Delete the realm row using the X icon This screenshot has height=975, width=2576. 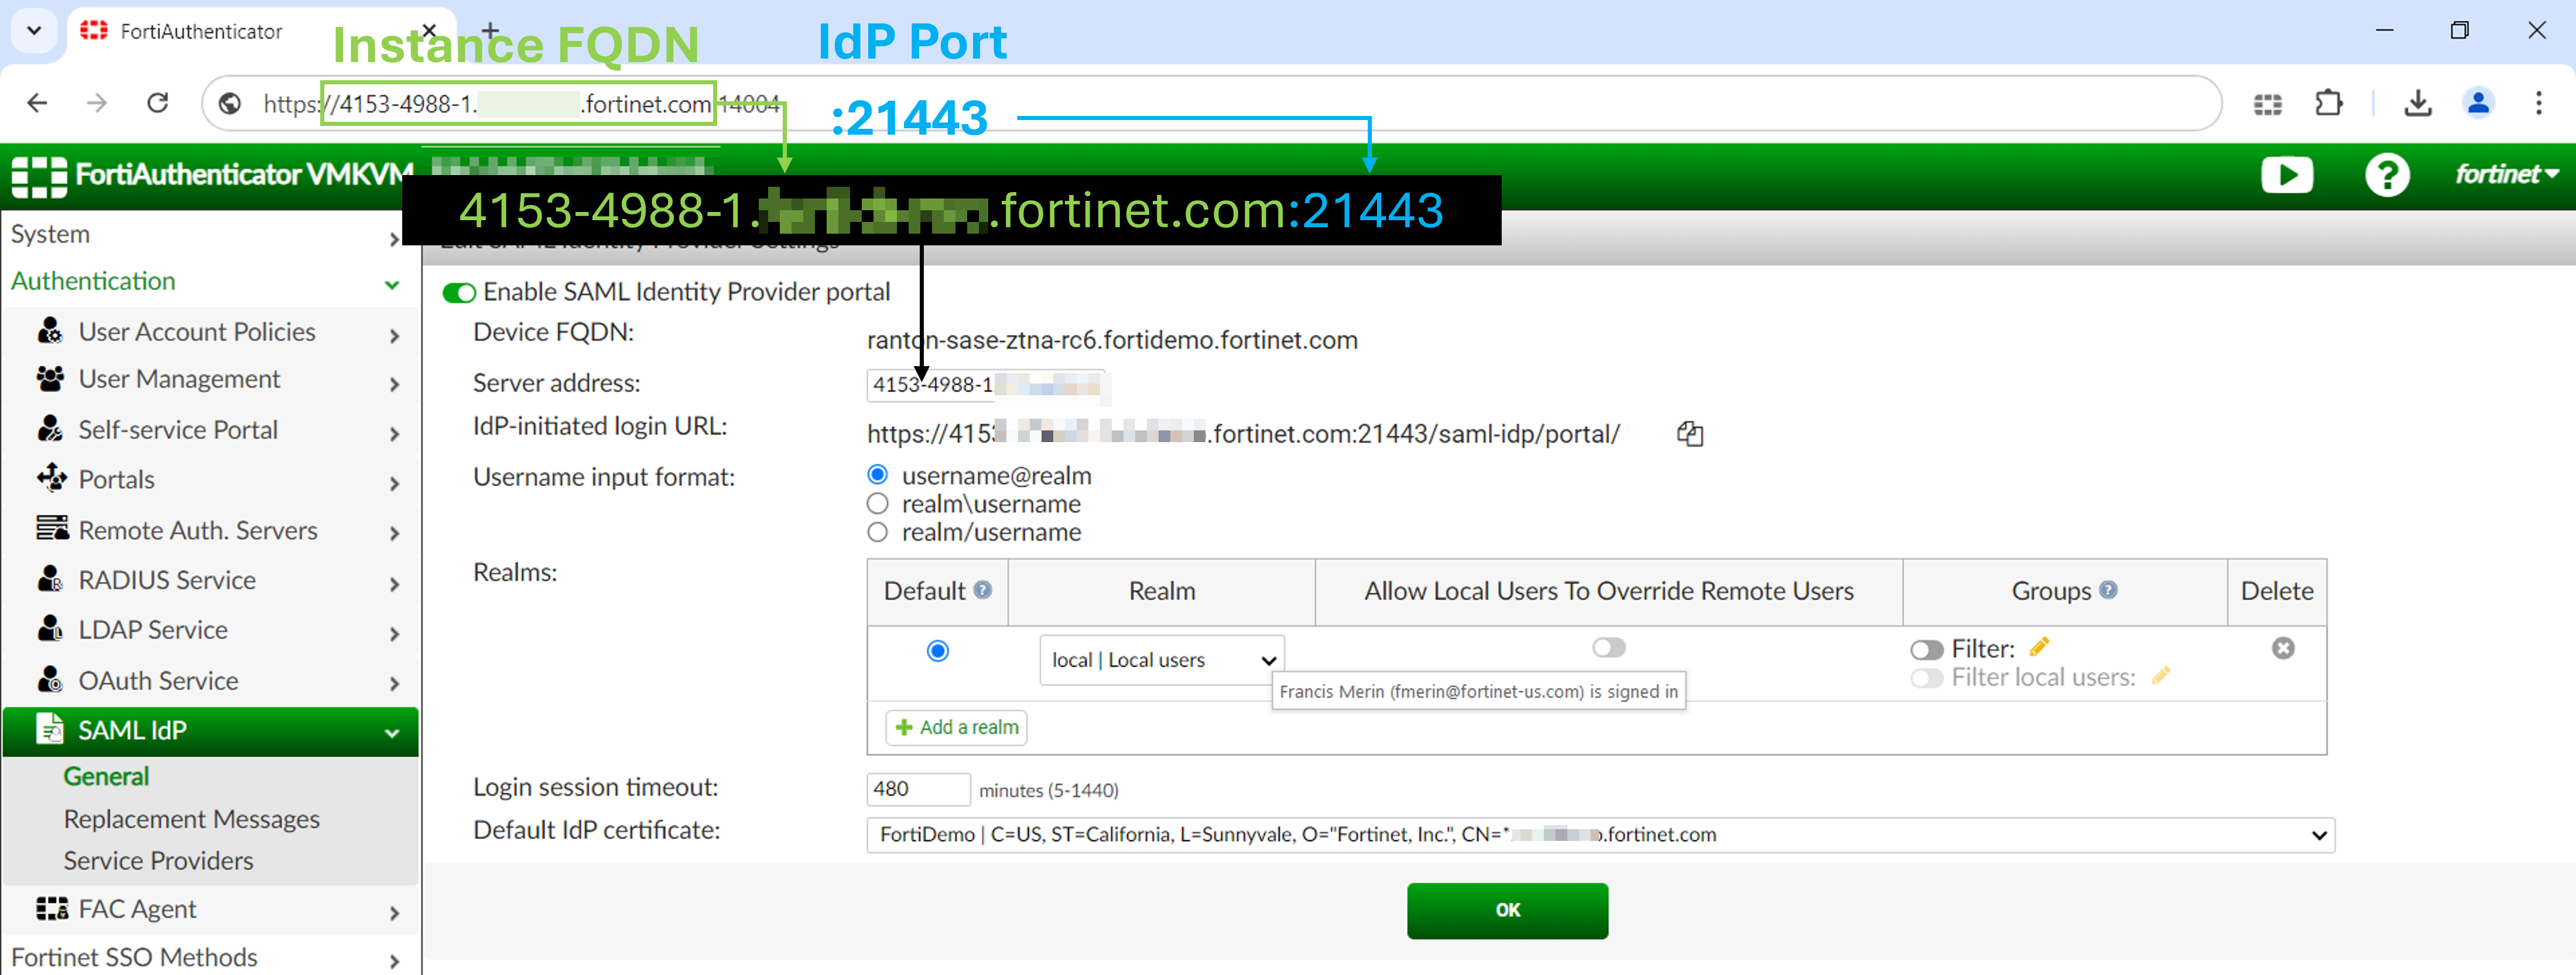[x=2283, y=649]
